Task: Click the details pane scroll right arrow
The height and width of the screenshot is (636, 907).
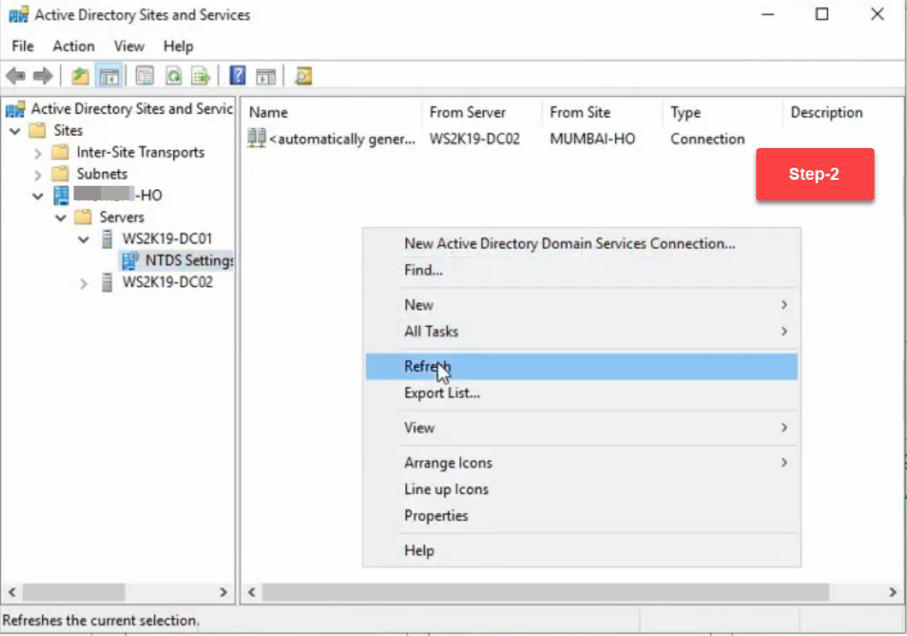Action: click(893, 592)
